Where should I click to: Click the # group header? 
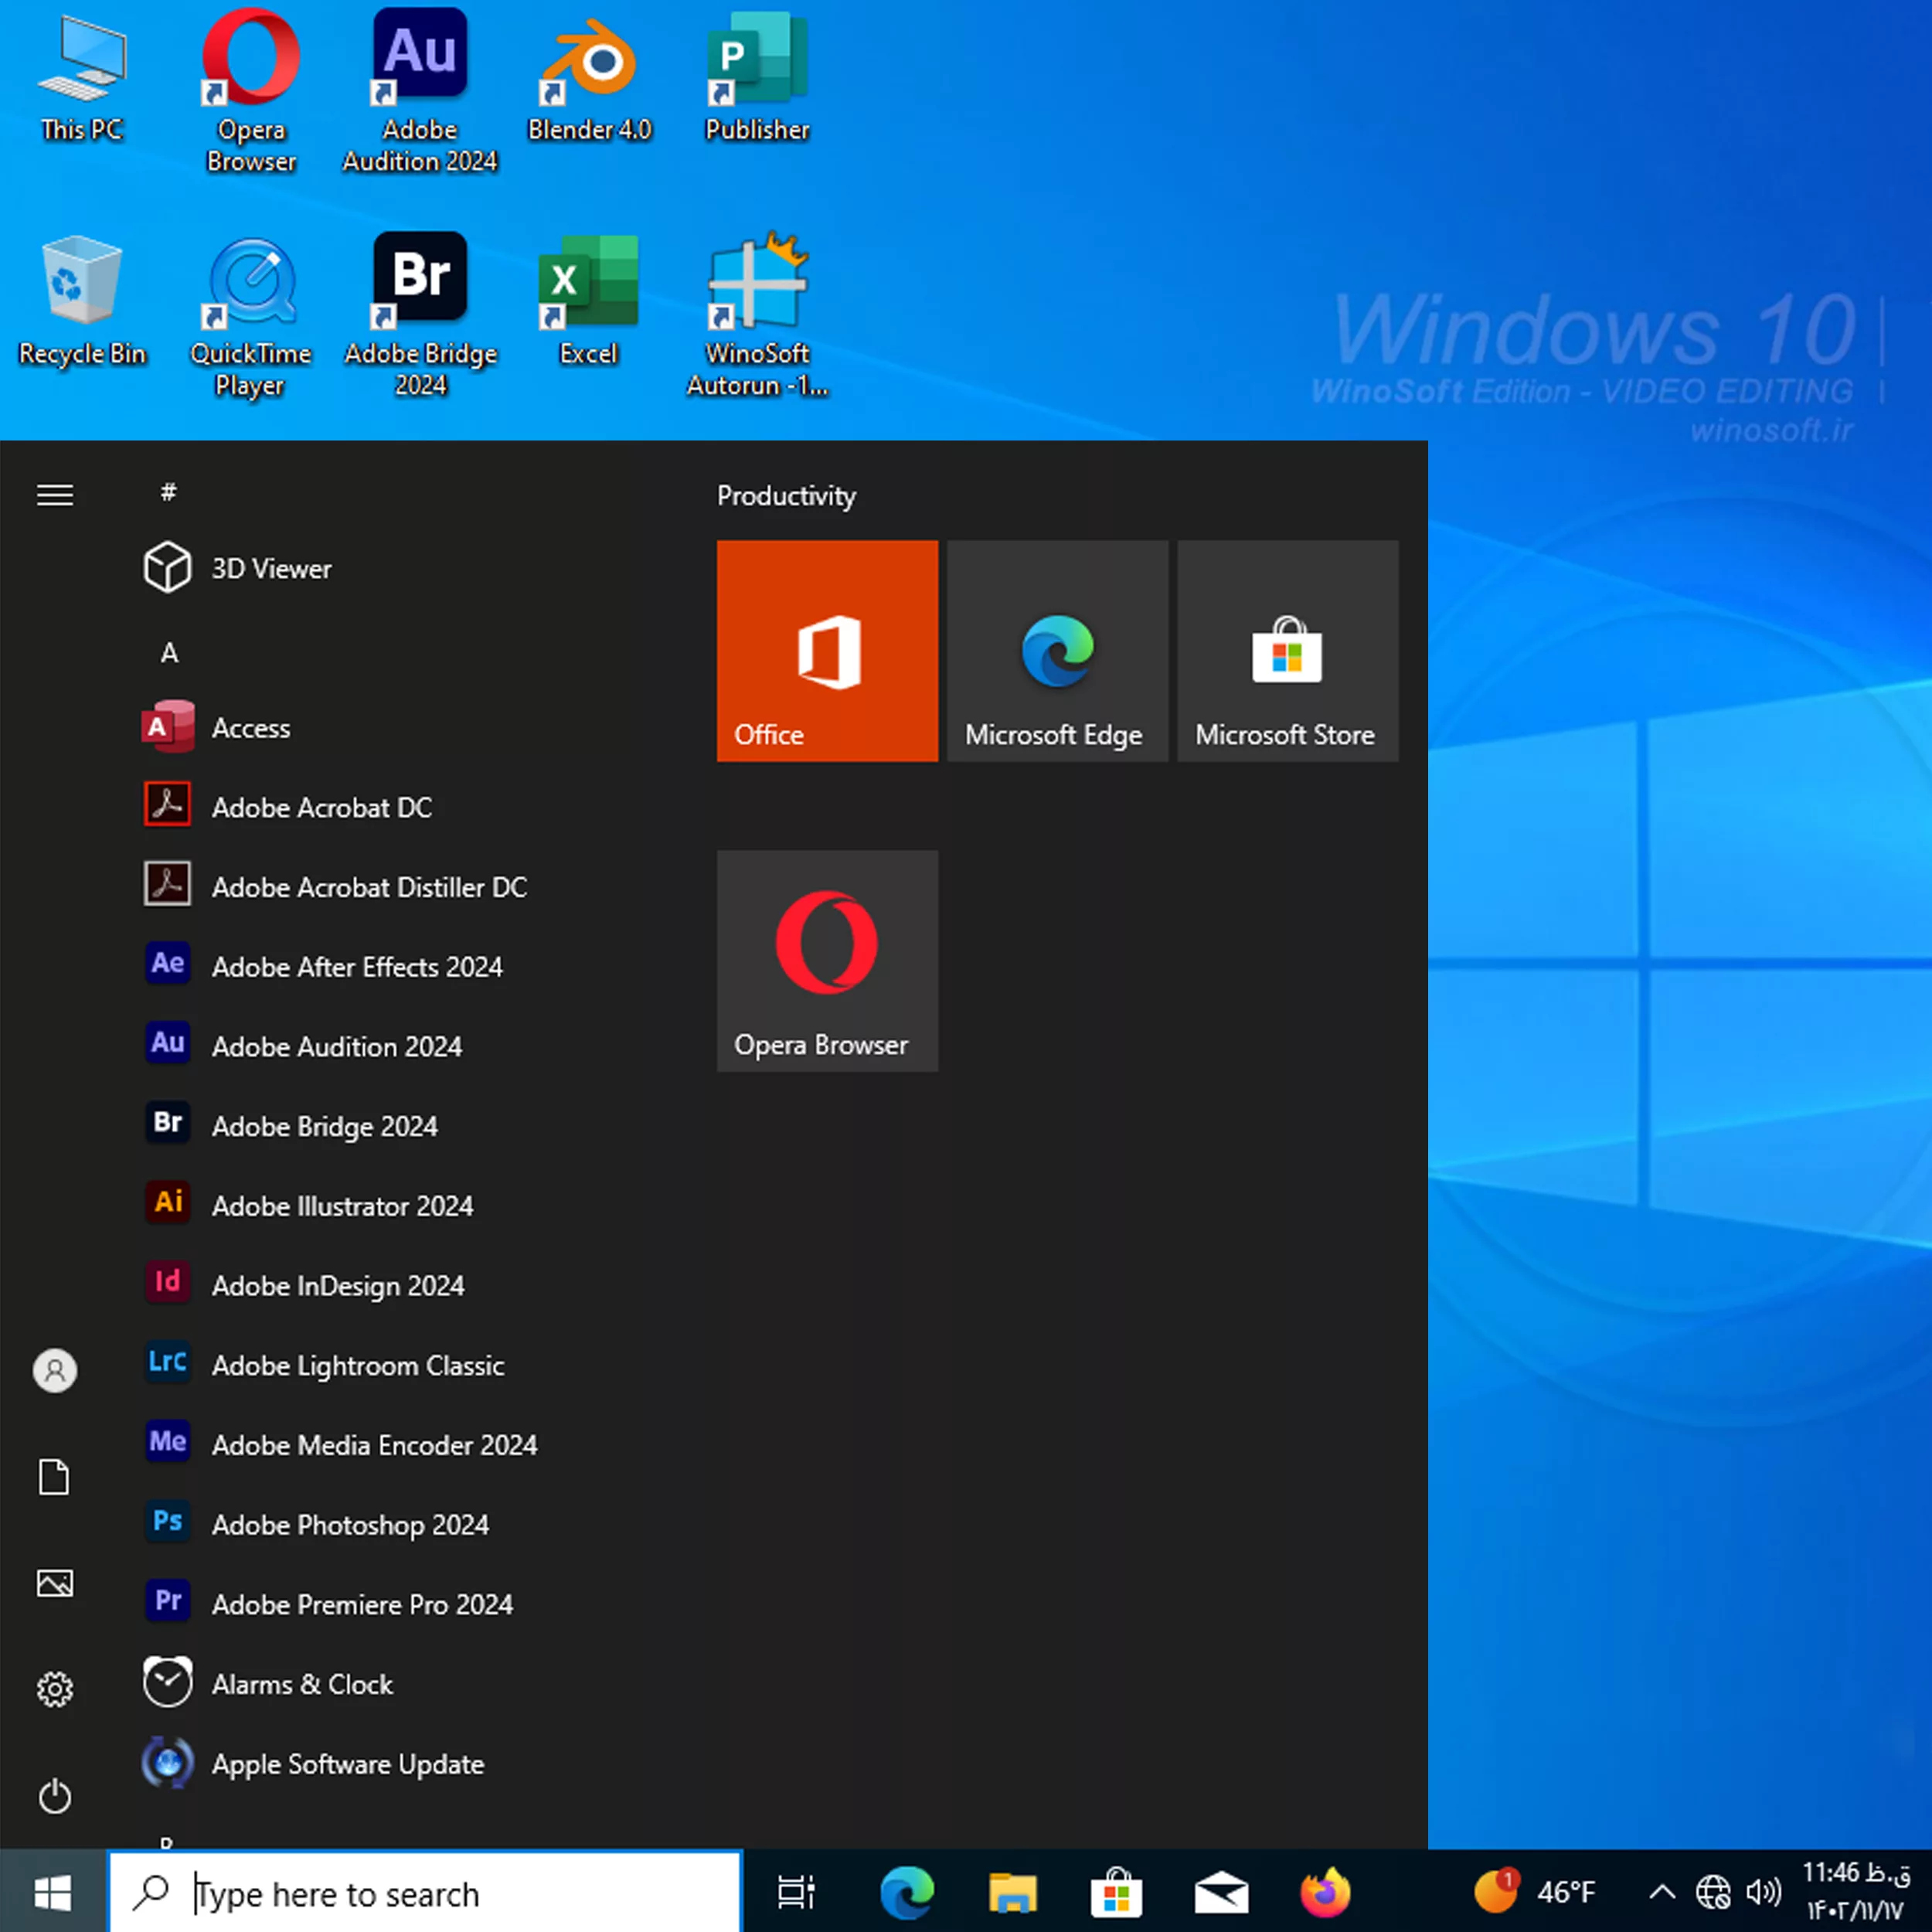click(169, 492)
